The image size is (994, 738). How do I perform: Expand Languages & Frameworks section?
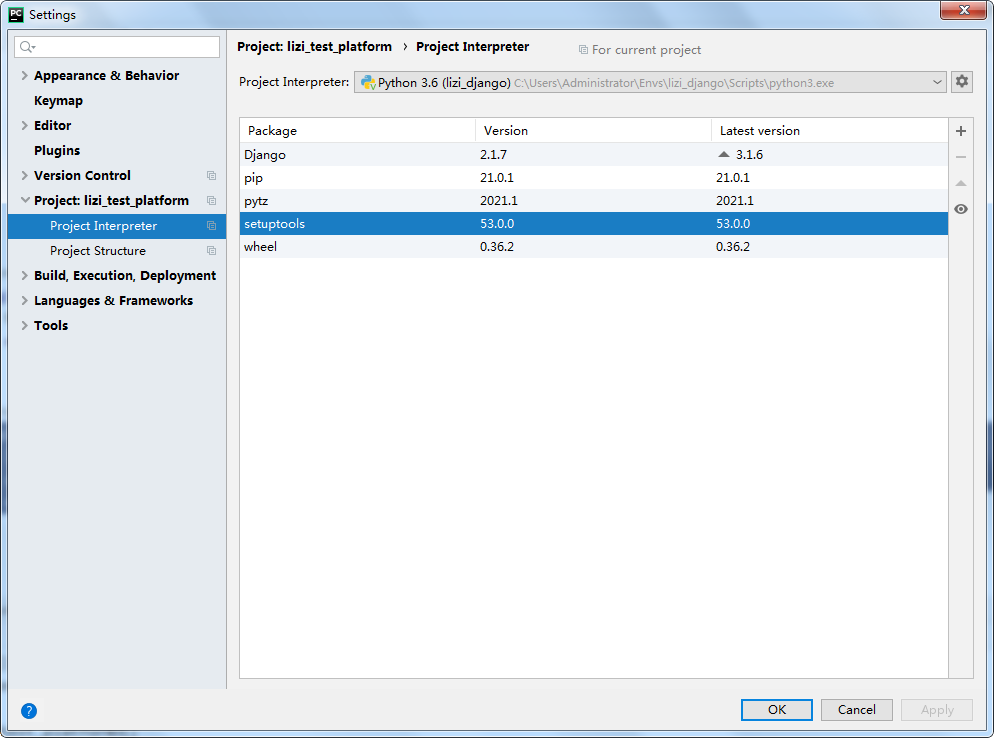click(24, 301)
